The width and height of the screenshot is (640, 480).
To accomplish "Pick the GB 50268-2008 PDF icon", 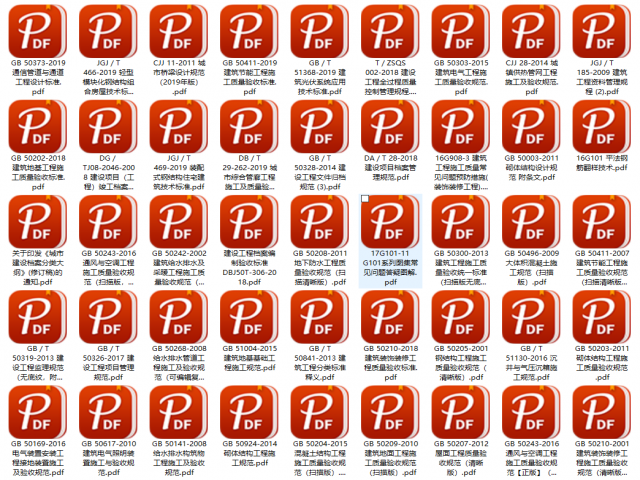I will 179,317.
